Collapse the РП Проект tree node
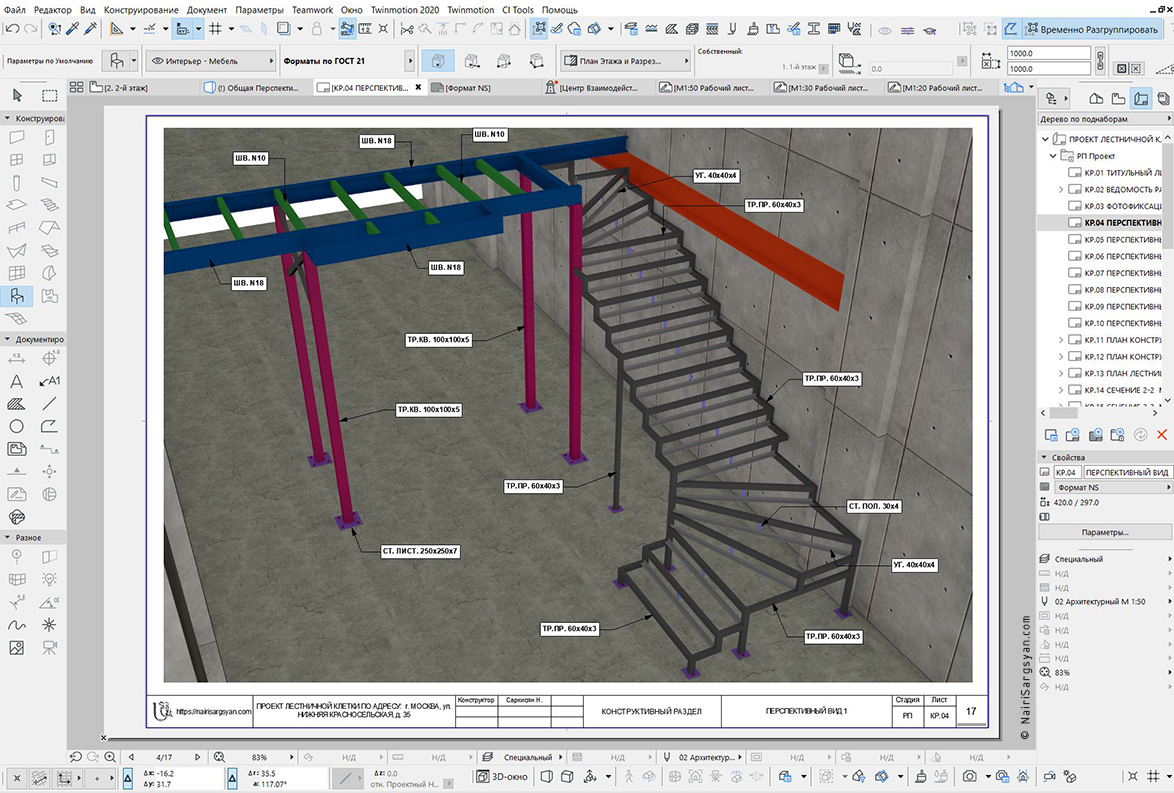This screenshot has width=1174, height=793. pyautogui.click(x=1053, y=156)
